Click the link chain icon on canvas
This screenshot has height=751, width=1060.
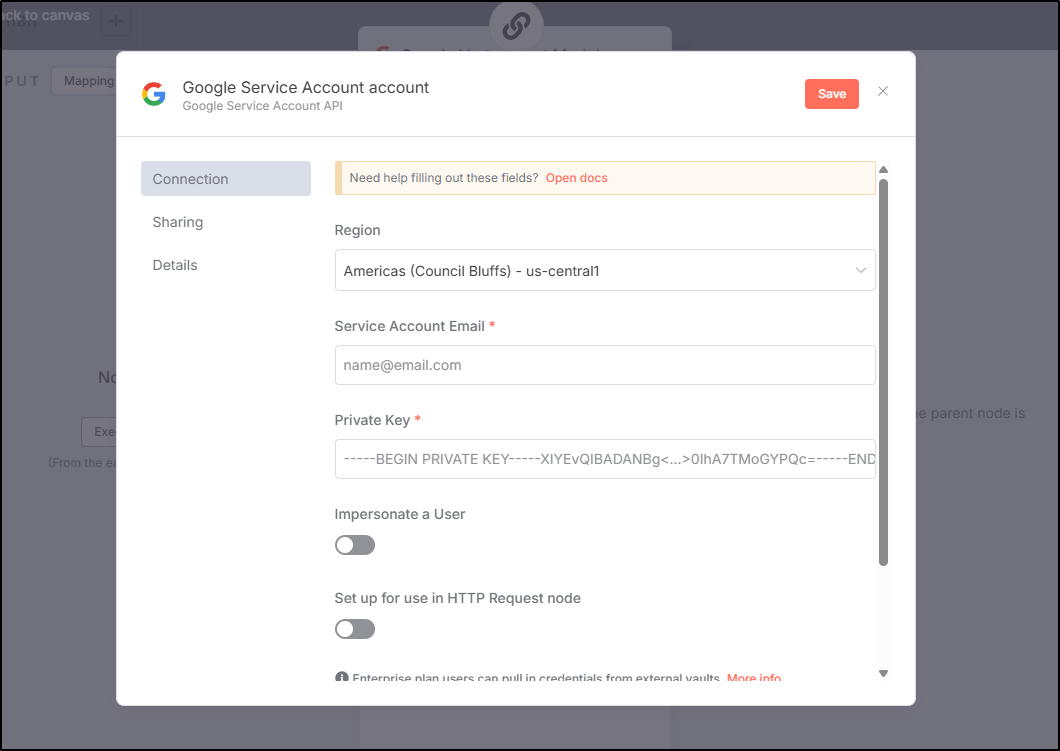[516, 26]
